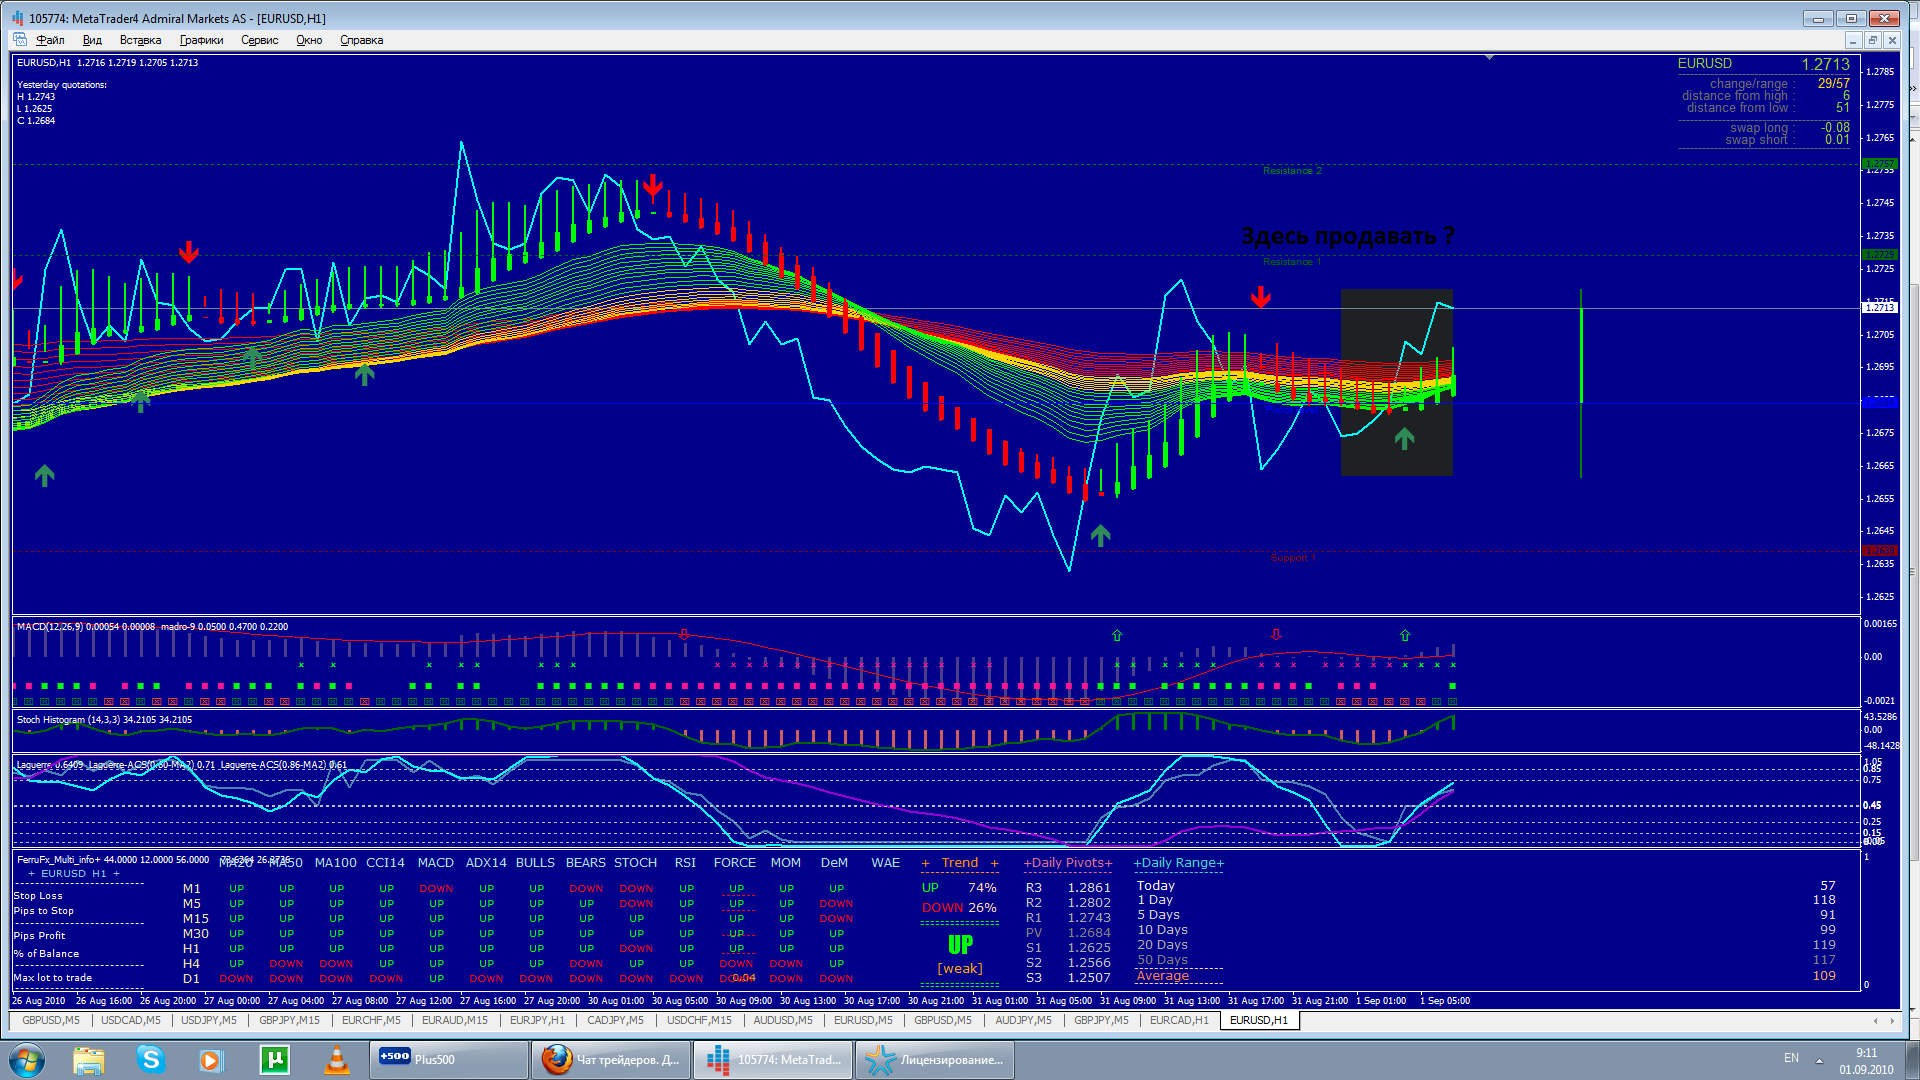
Task: Click the chart shift triangle marker
Action: click(x=1489, y=58)
